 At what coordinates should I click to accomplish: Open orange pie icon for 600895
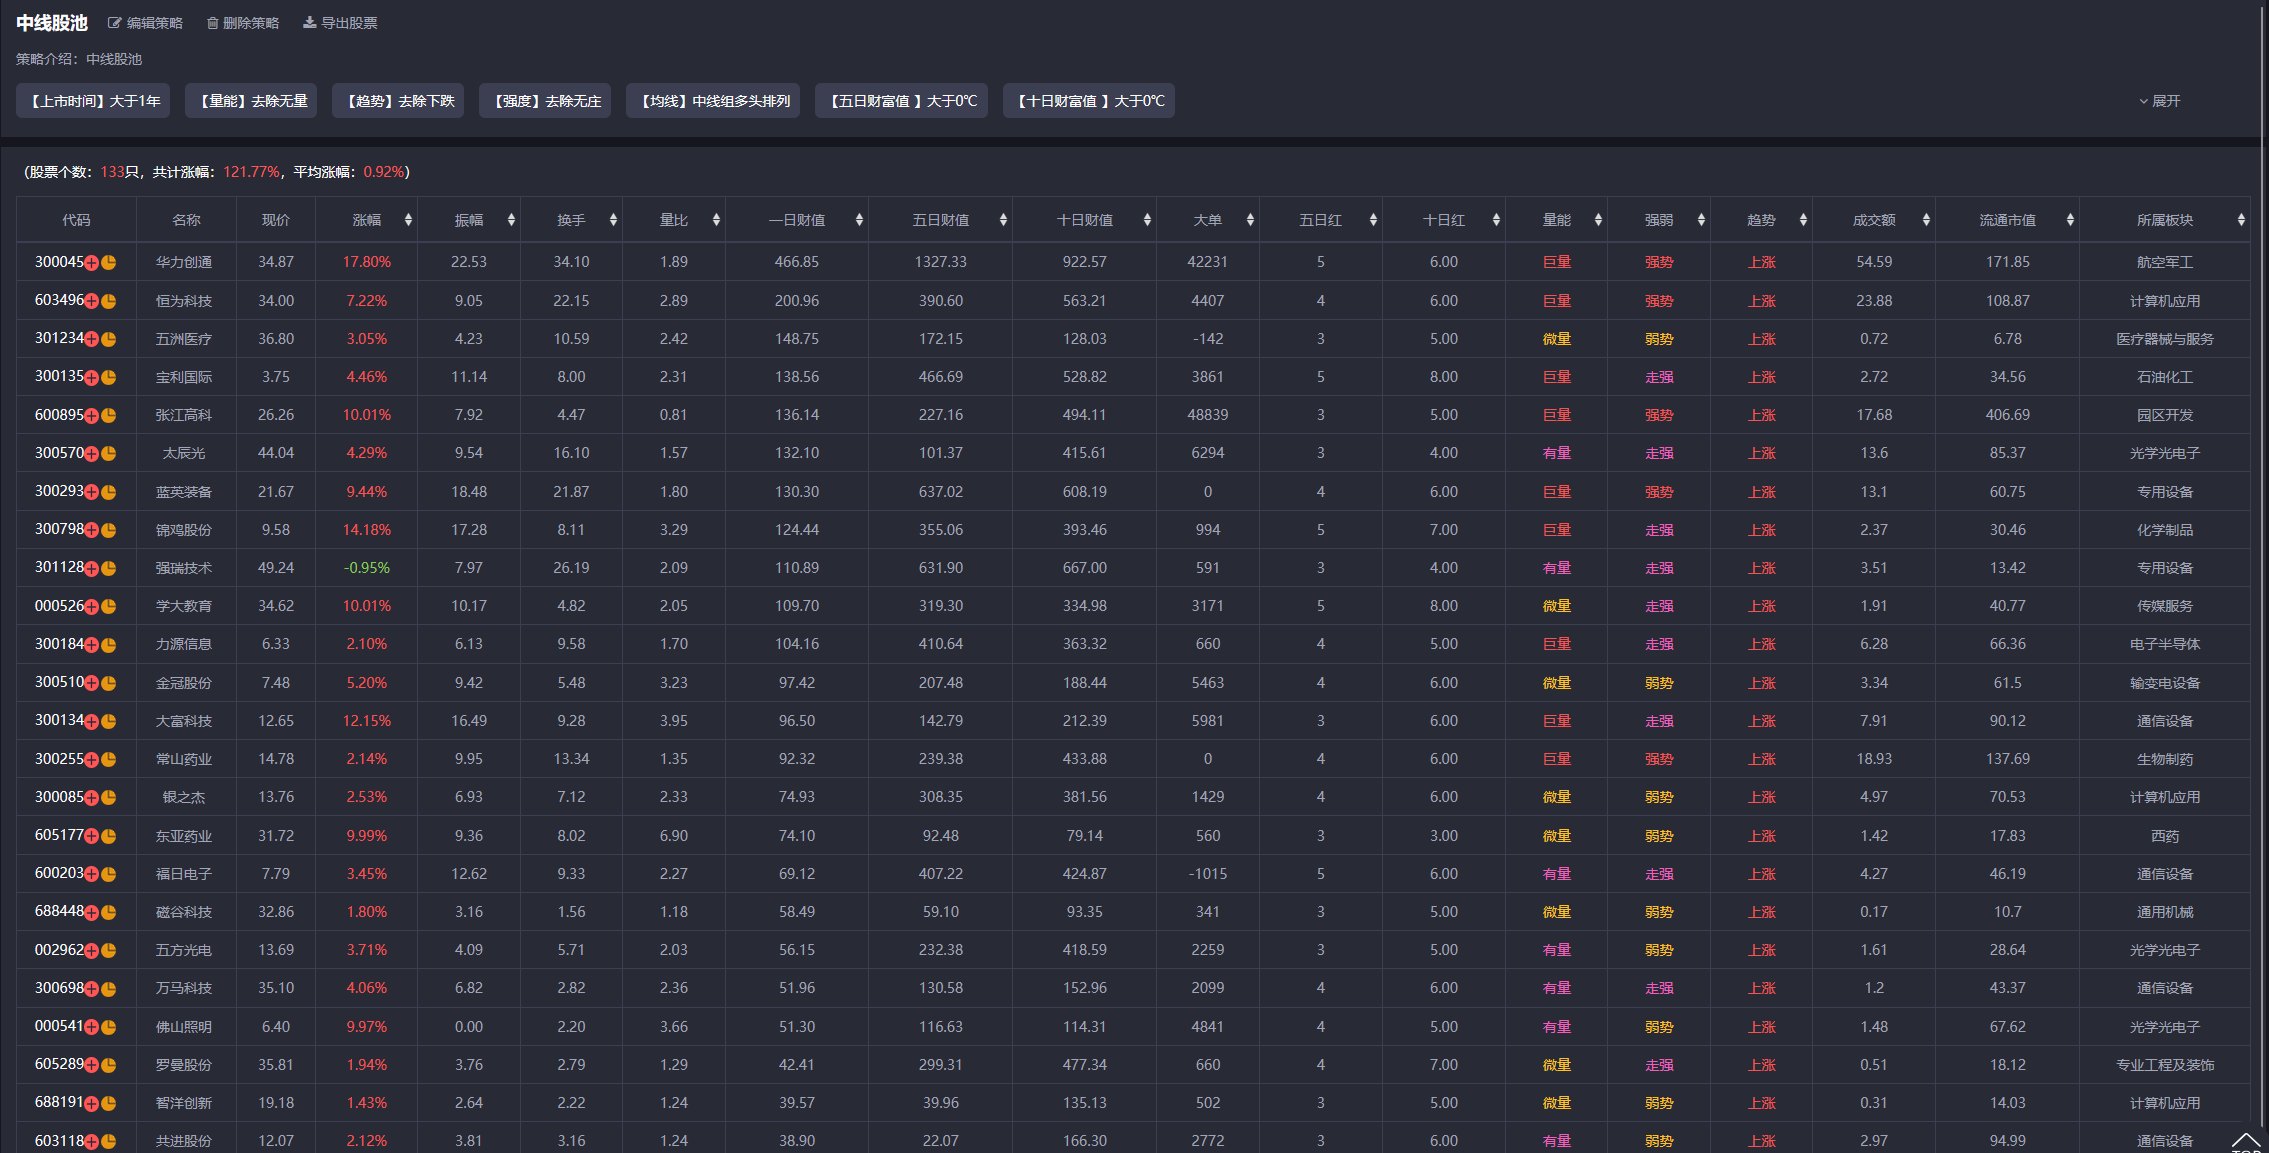click(109, 415)
